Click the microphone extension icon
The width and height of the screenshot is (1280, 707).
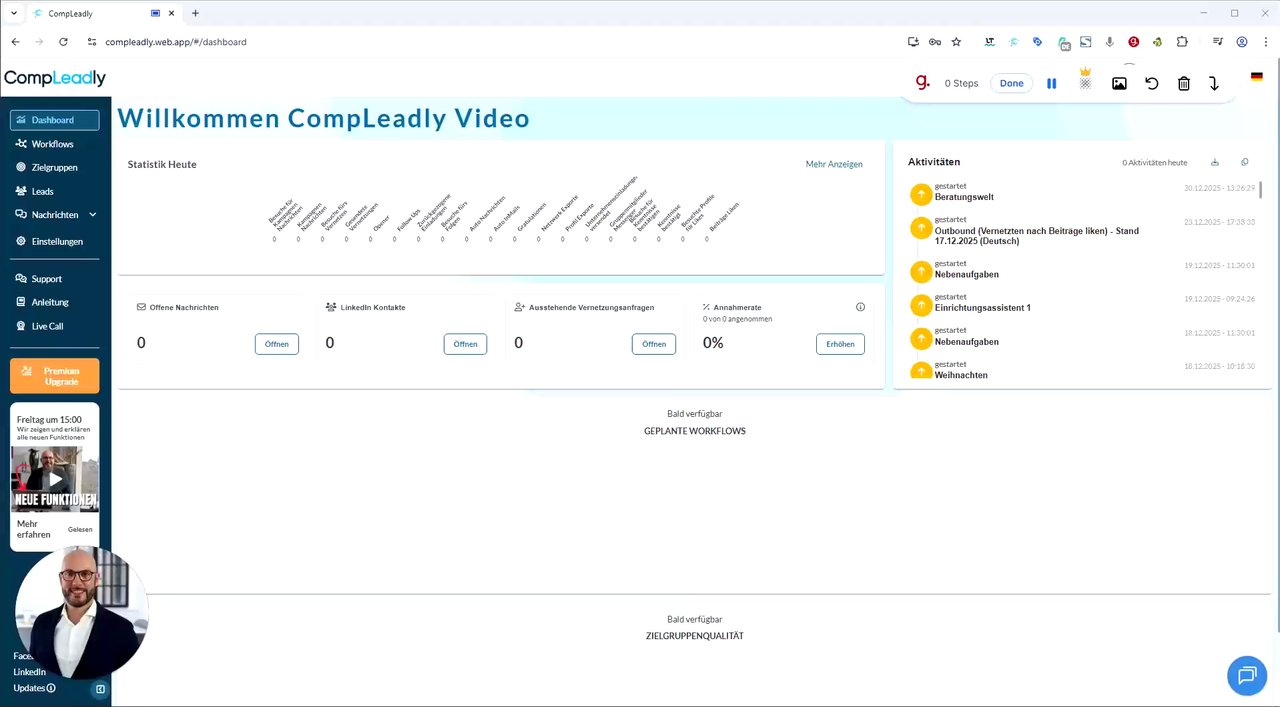pyautogui.click(x=1110, y=42)
